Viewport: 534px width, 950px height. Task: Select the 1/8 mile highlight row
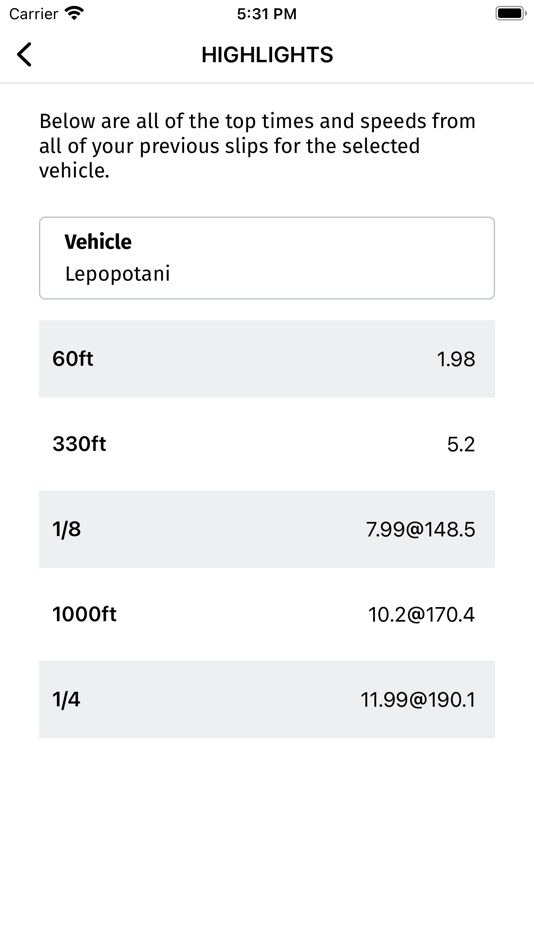click(x=267, y=529)
